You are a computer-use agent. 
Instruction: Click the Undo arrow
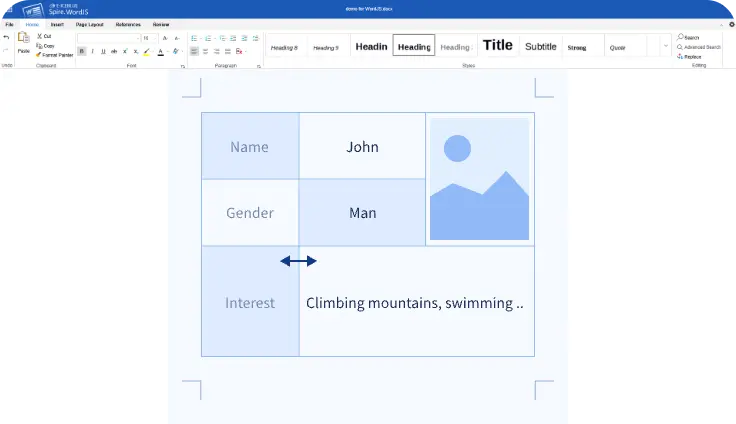pyautogui.click(x=6, y=38)
